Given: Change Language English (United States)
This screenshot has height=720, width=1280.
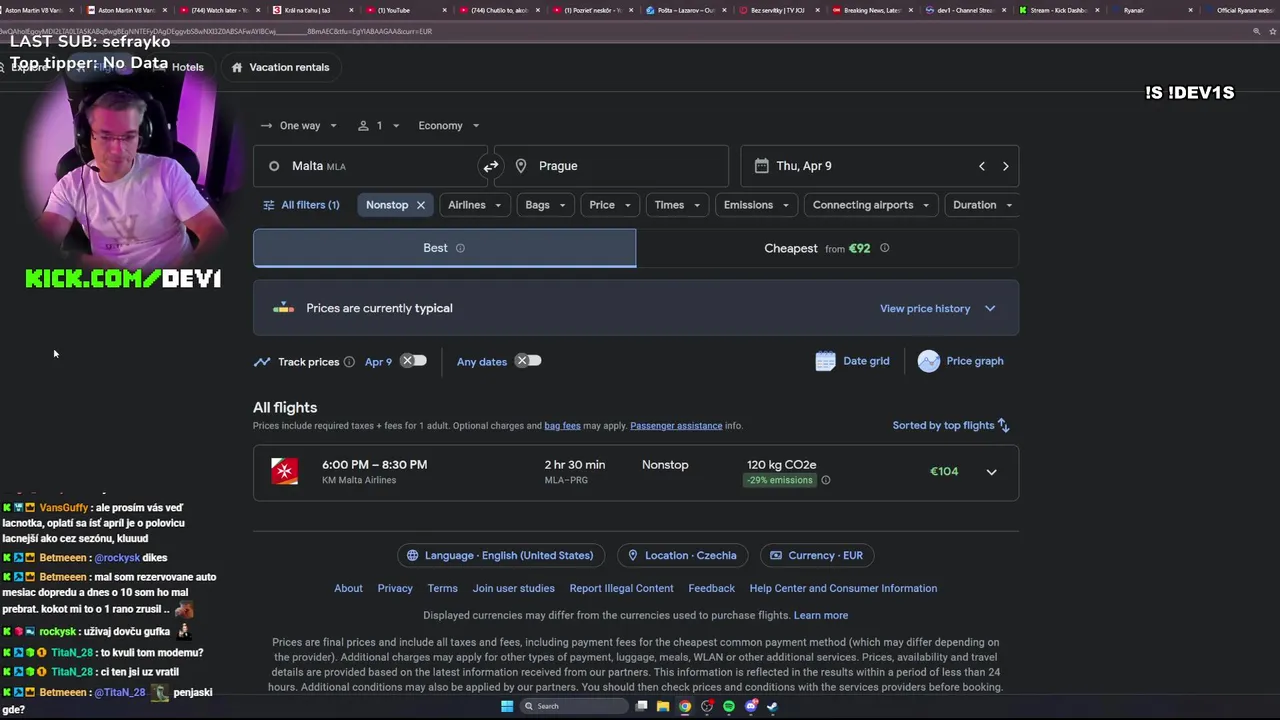Looking at the screenshot, I should click(499, 556).
